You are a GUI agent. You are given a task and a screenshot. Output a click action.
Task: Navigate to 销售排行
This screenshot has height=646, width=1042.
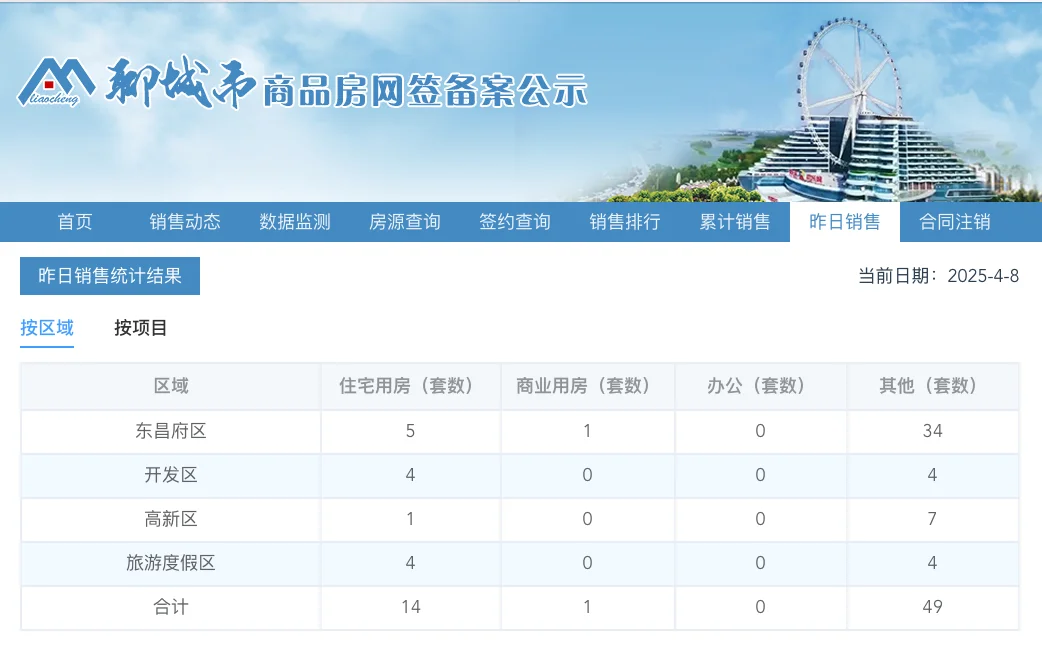coord(625,222)
